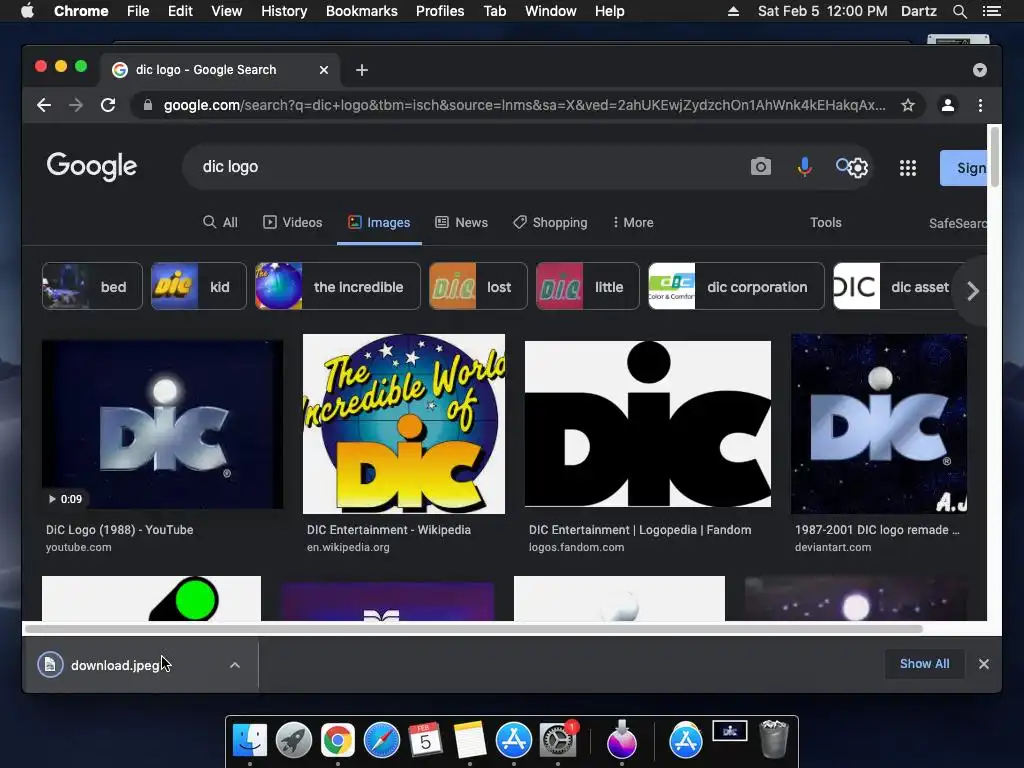
Task: Select the 'bed' suggestion chip
Action: point(92,286)
